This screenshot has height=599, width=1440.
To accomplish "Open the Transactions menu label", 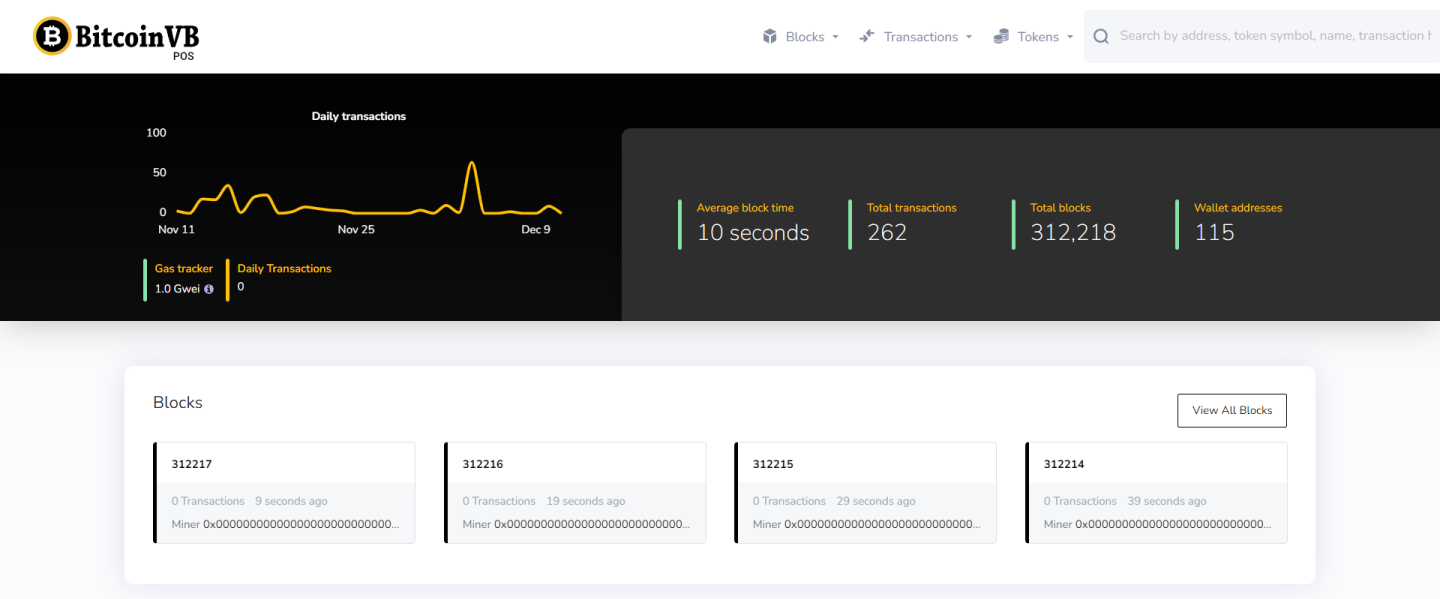I will click(920, 37).
